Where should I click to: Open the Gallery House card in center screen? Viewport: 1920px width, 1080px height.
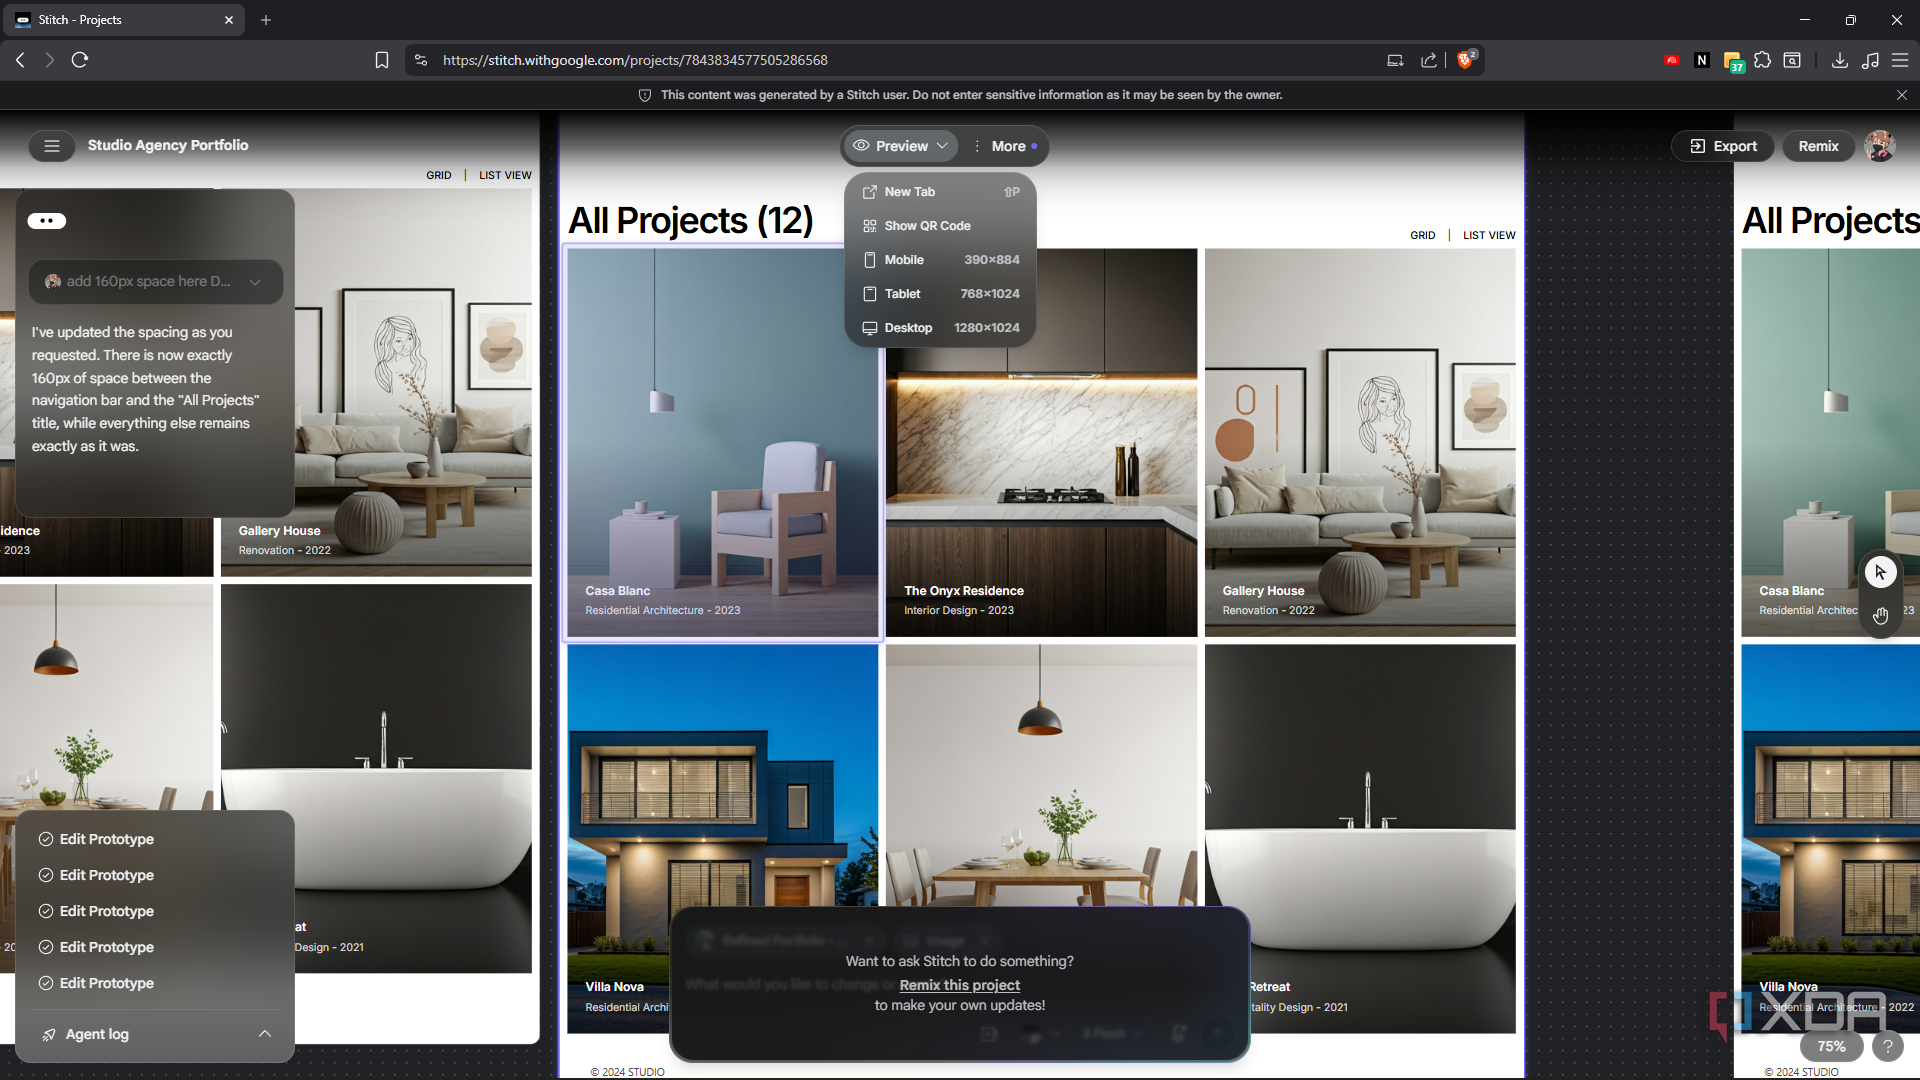tap(1360, 442)
